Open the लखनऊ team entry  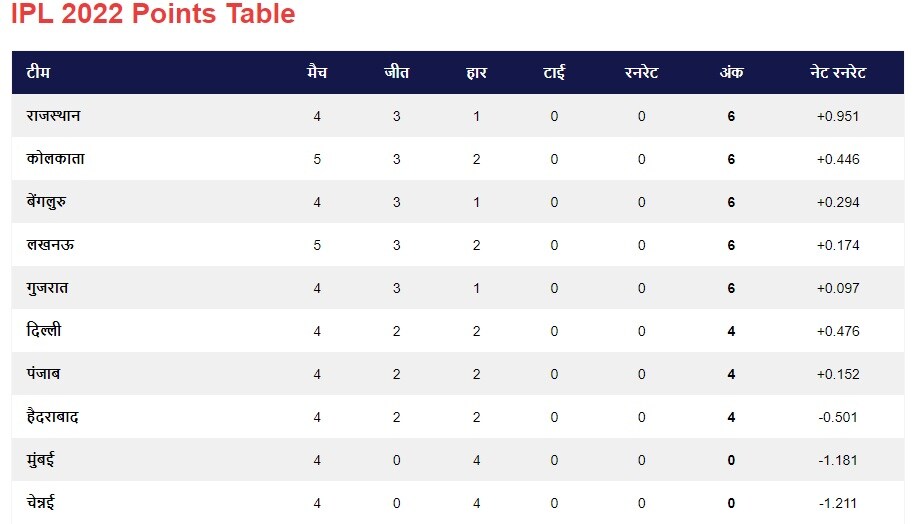[50, 245]
